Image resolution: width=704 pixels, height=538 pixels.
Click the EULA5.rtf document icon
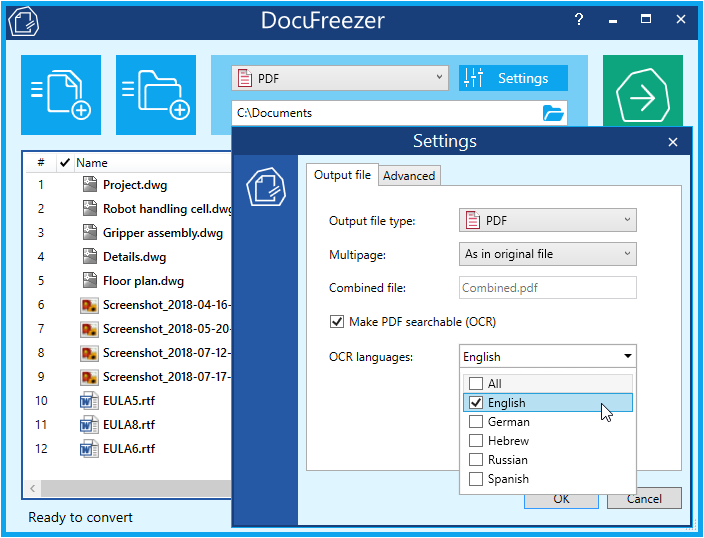point(89,401)
